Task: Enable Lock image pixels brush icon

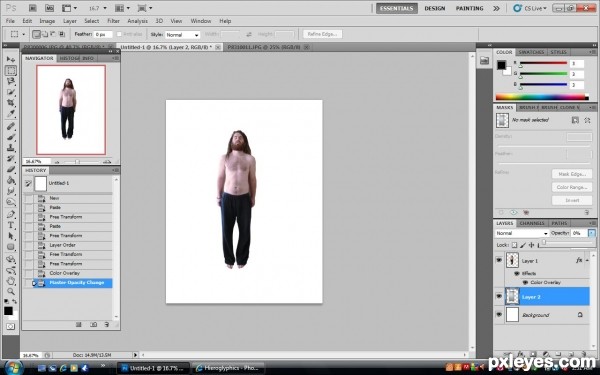Action: 523,245
